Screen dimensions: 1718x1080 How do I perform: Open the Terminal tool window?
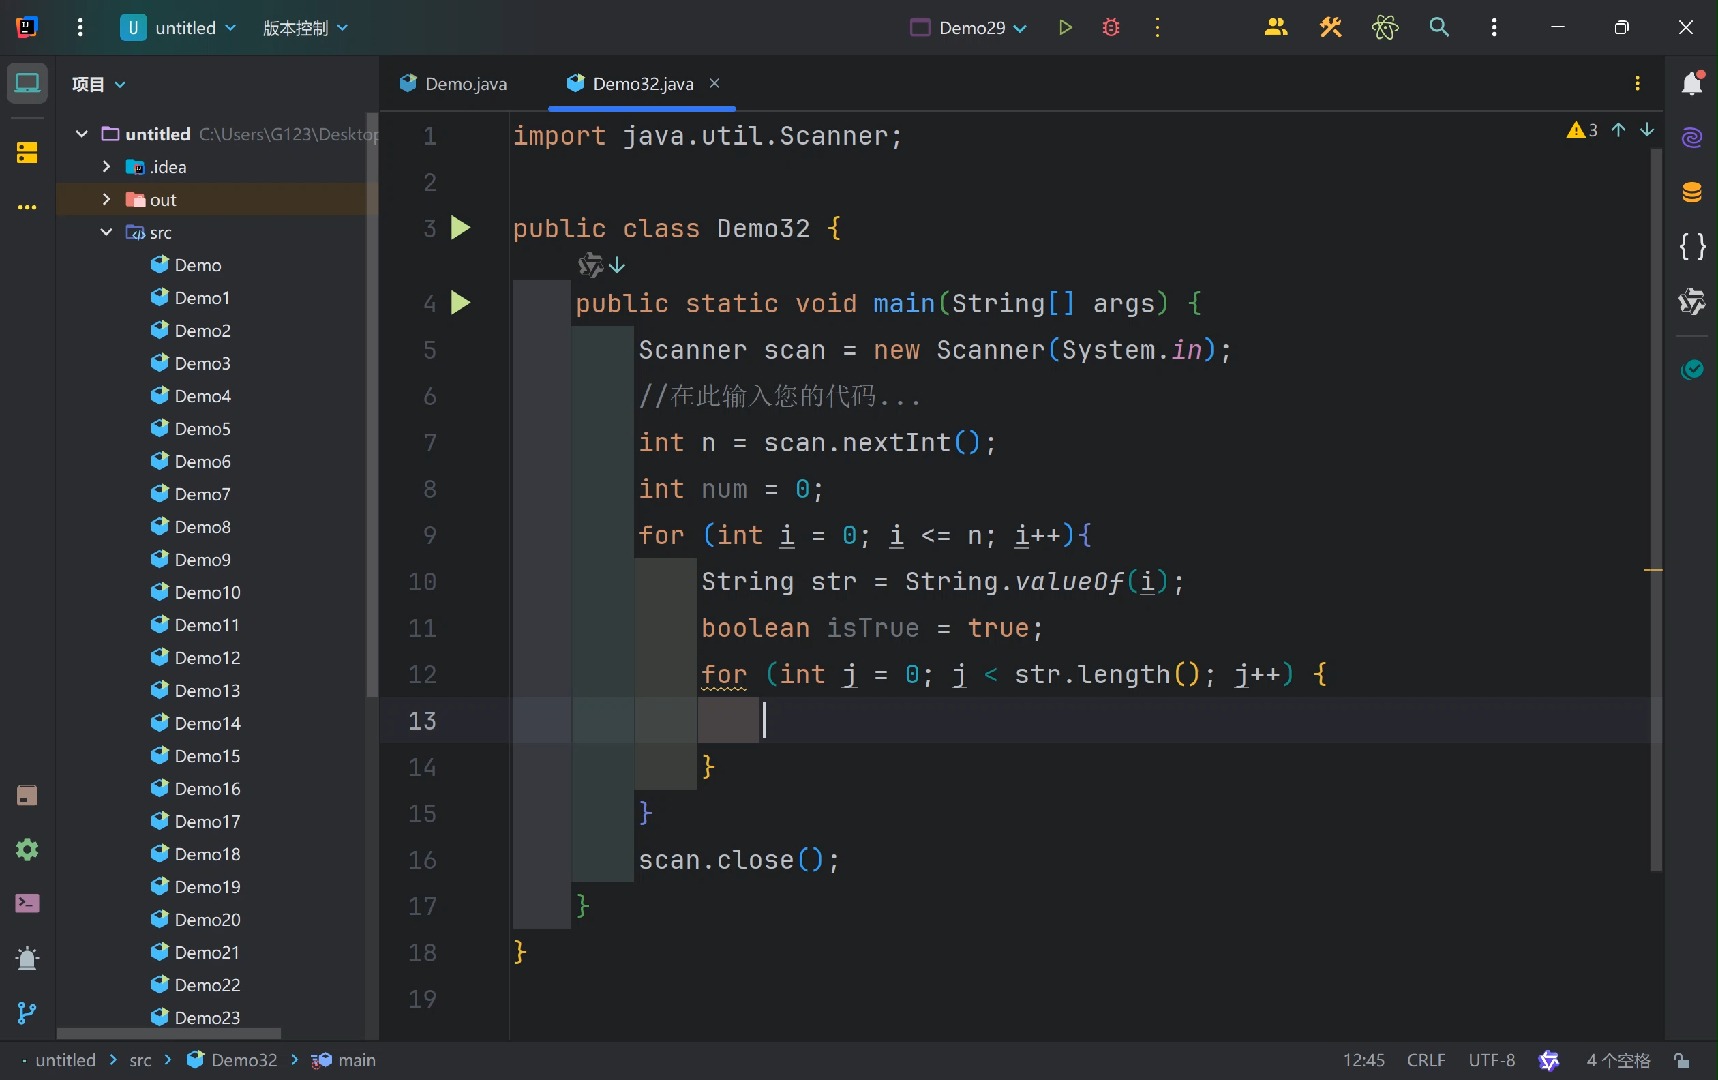pos(27,904)
